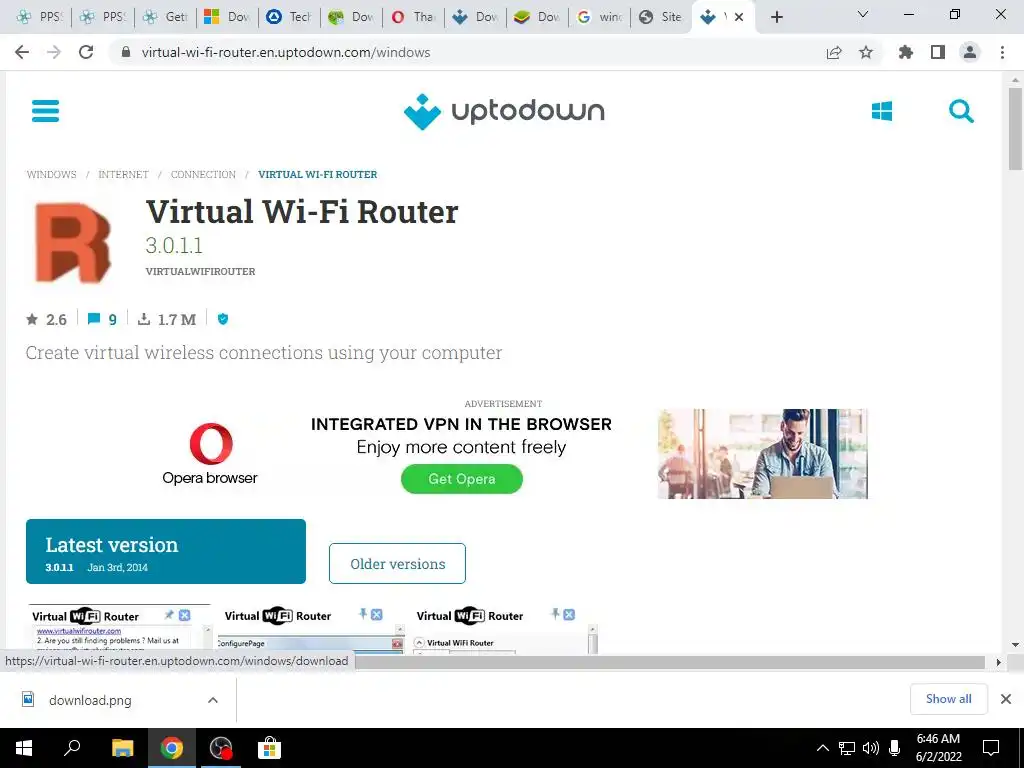Open first Virtual WiFi Router screenshot
1024x768 pixels.
(x=119, y=629)
